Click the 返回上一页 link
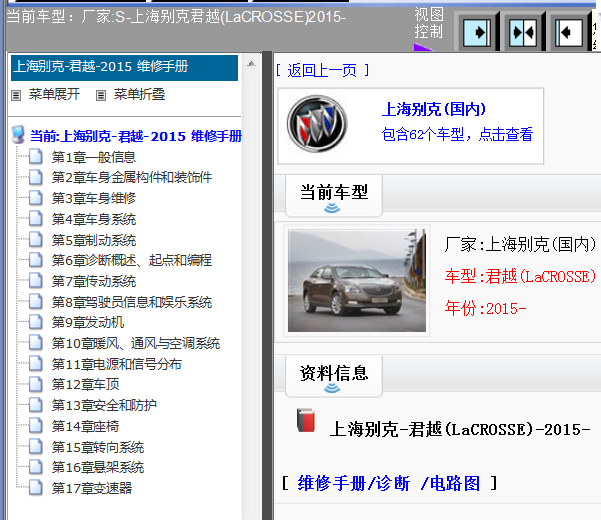This screenshot has height=520, width=601. [x=322, y=71]
